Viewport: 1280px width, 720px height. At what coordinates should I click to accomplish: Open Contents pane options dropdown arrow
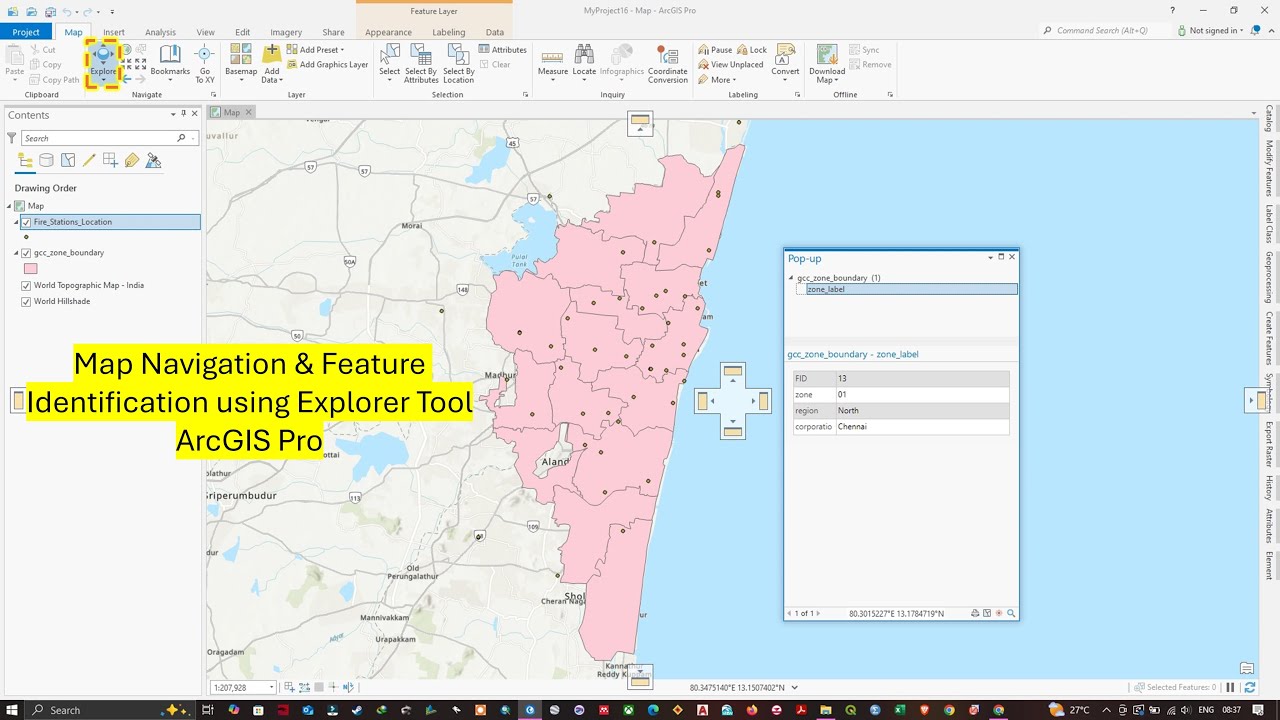(x=173, y=114)
